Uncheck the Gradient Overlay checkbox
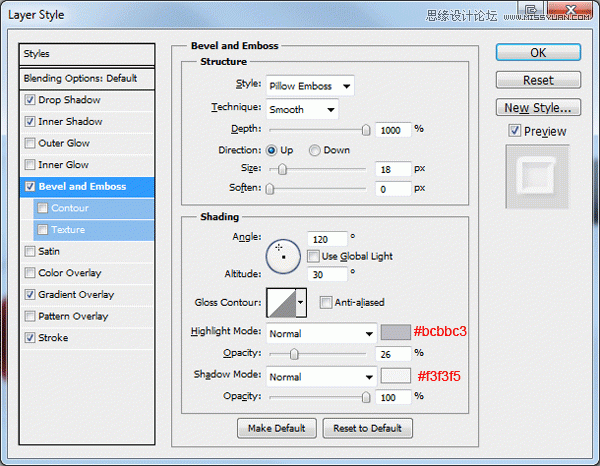The width and height of the screenshot is (600, 466). (x=29, y=295)
